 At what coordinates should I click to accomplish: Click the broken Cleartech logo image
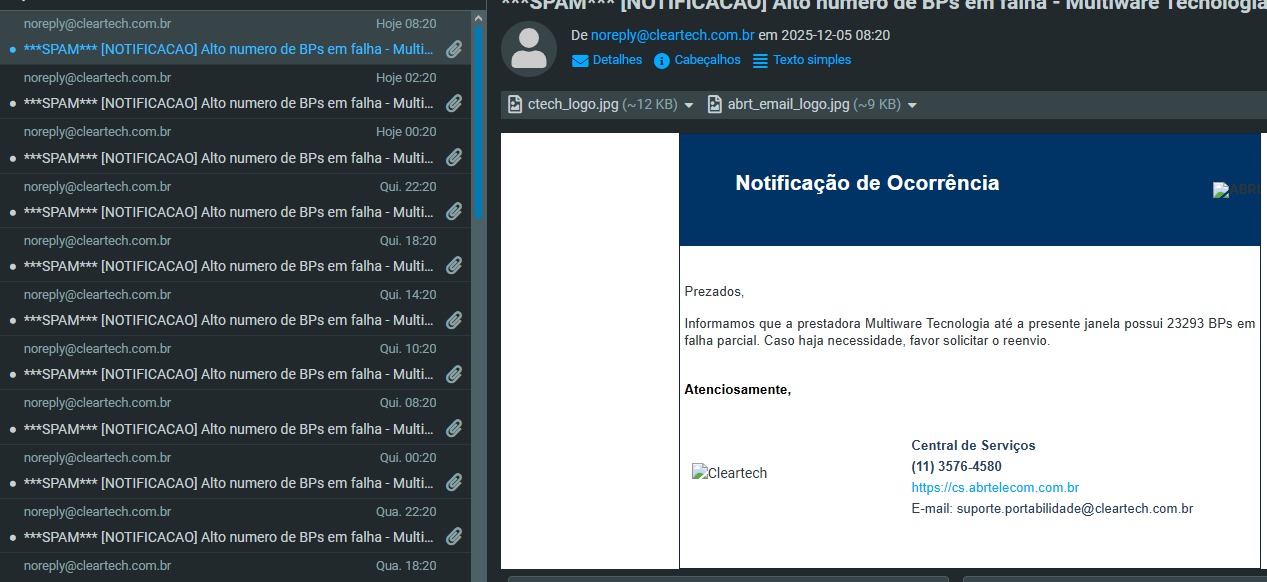[x=729, y=473]
